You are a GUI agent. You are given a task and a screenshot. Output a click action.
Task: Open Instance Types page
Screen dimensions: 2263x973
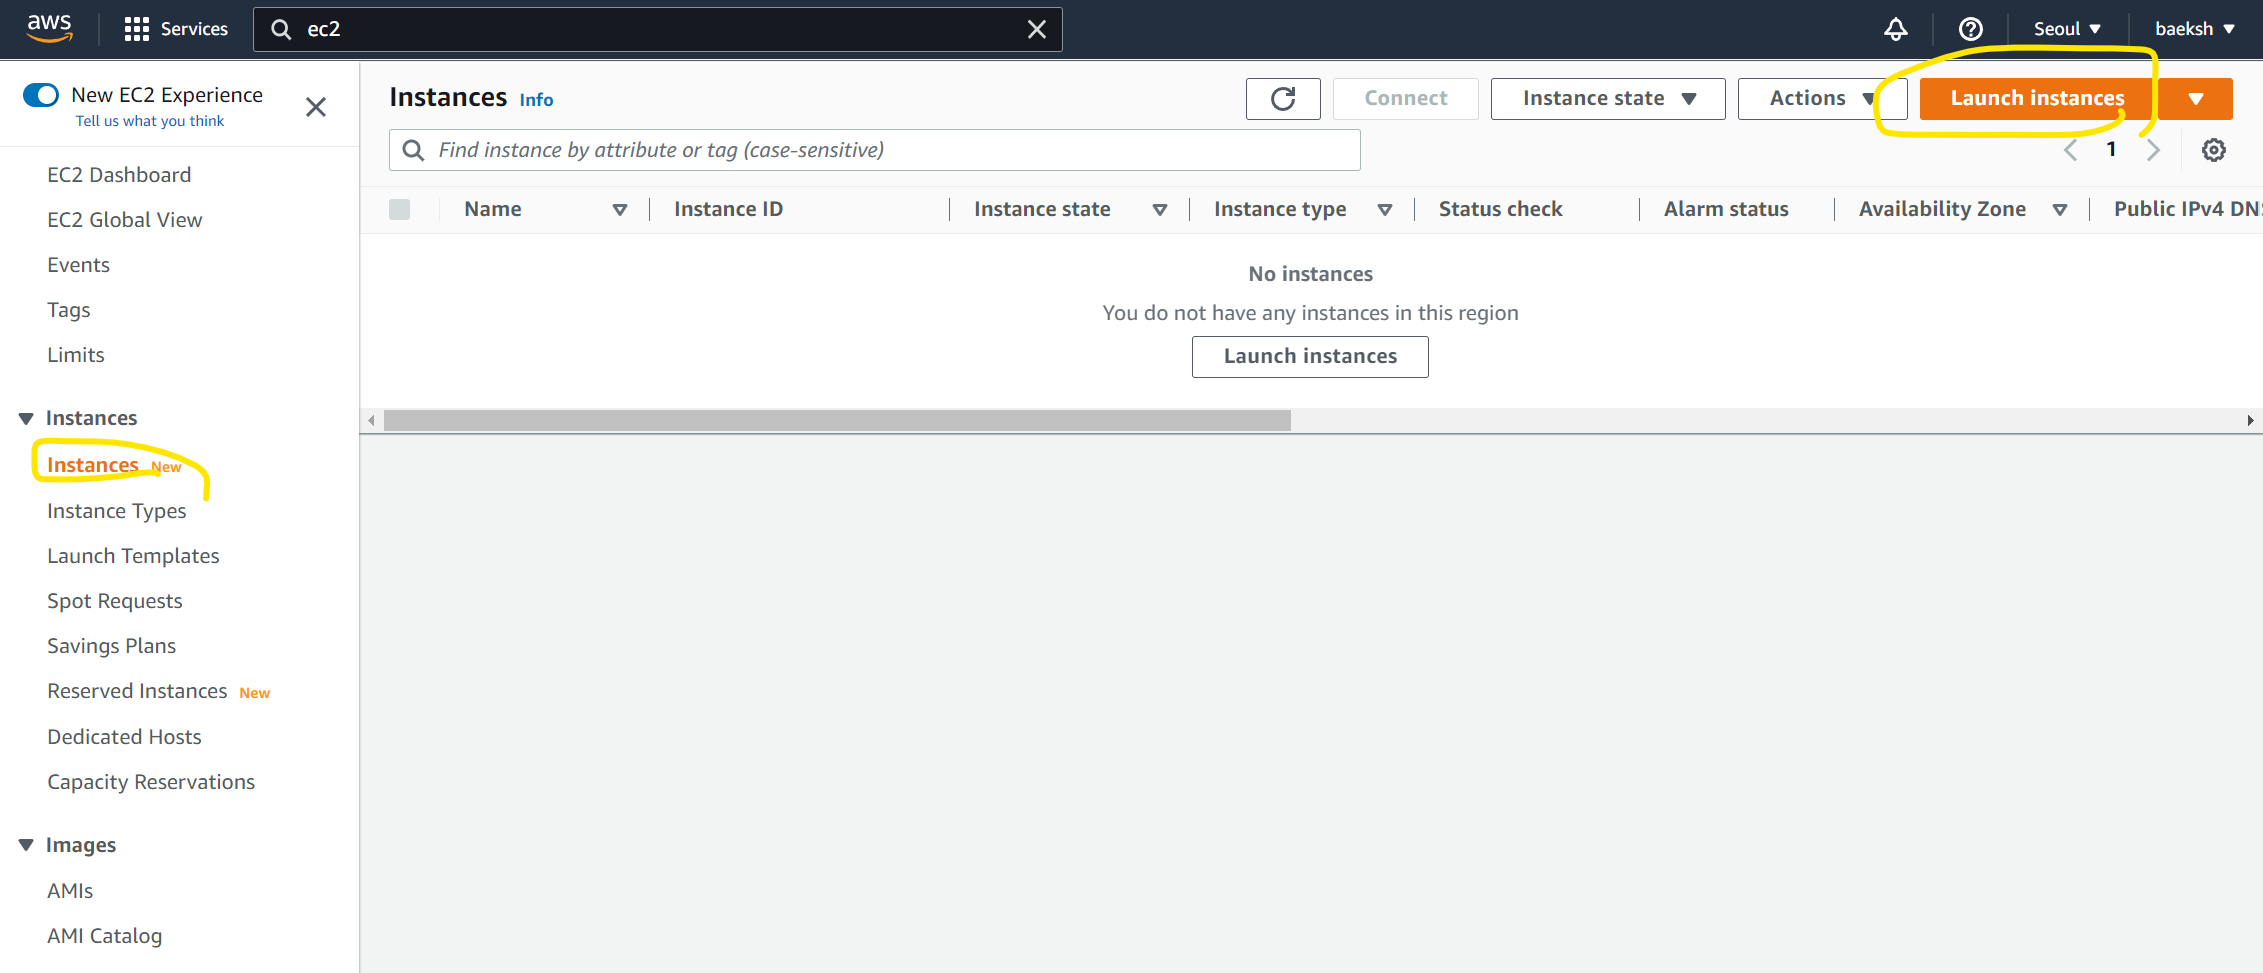tap(117, 511)
